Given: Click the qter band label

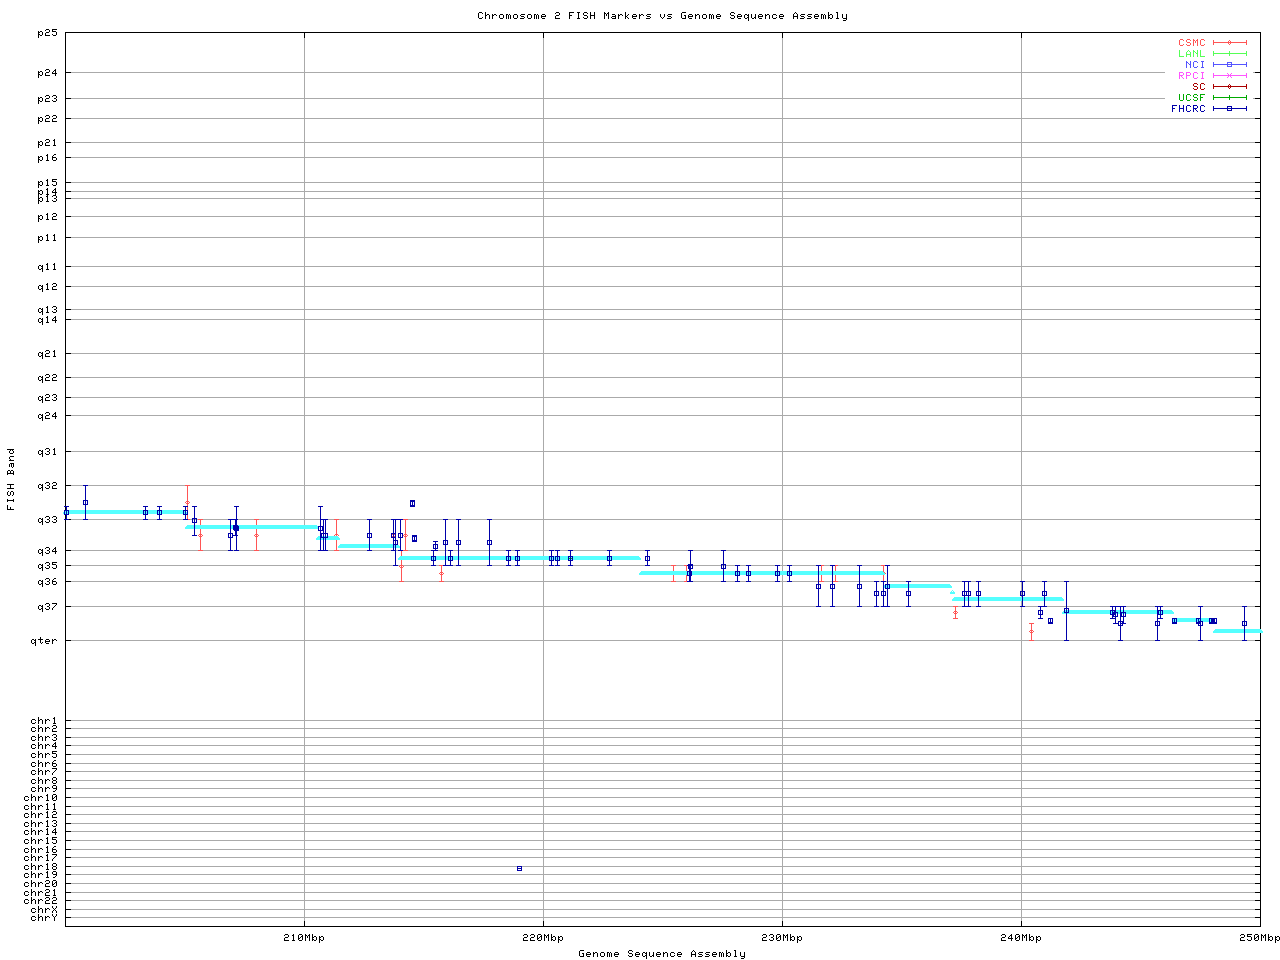Looking at the screenshot, I should tap(45, 640).
